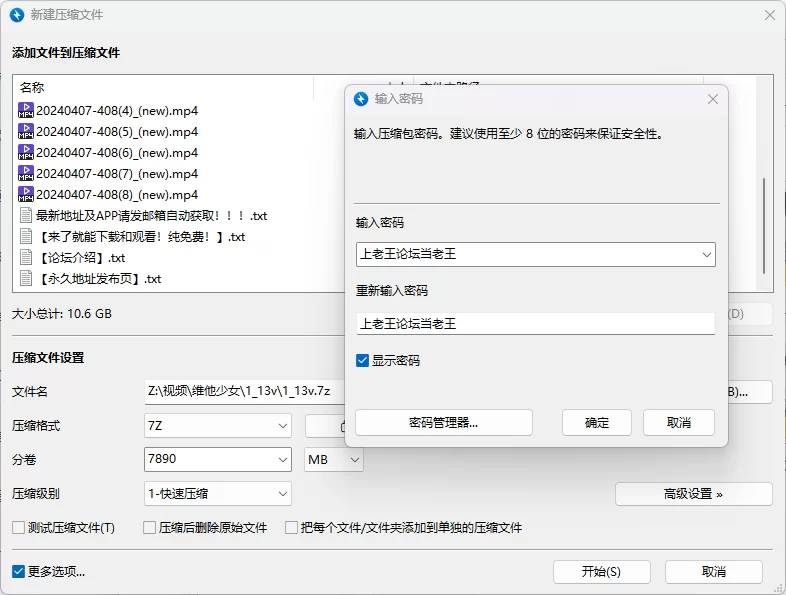Open the 输入密码 combo box dropdown arrow
Viewport: 786px width, 595px height.
pyautogui.click(x=706, y=255)
